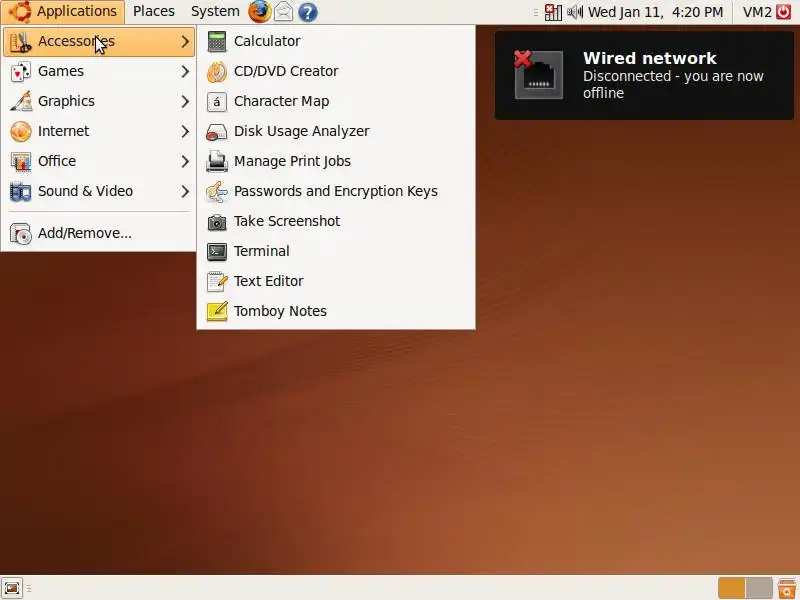Screen dimensions: 800x600
Task: Click the disconnected network tray icon
Action: pyautogui.click(x=553, y=12)
